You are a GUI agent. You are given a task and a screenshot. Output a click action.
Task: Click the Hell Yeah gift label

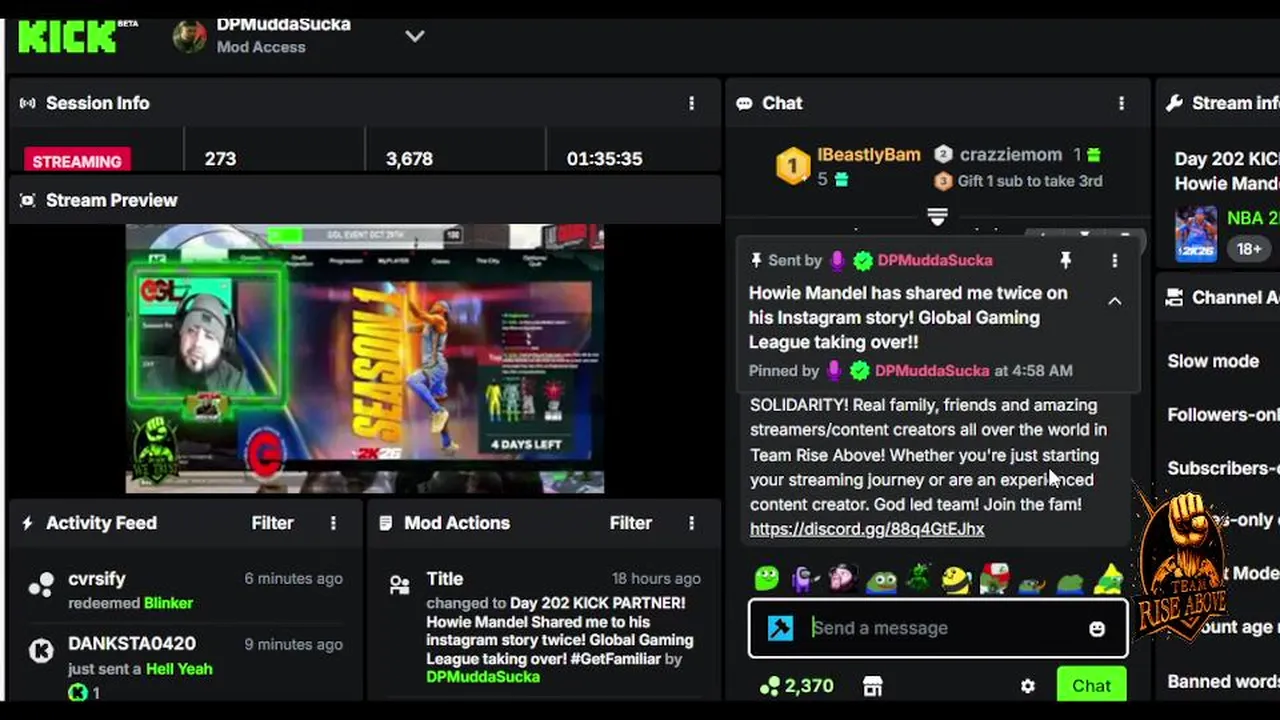[179, 669]
